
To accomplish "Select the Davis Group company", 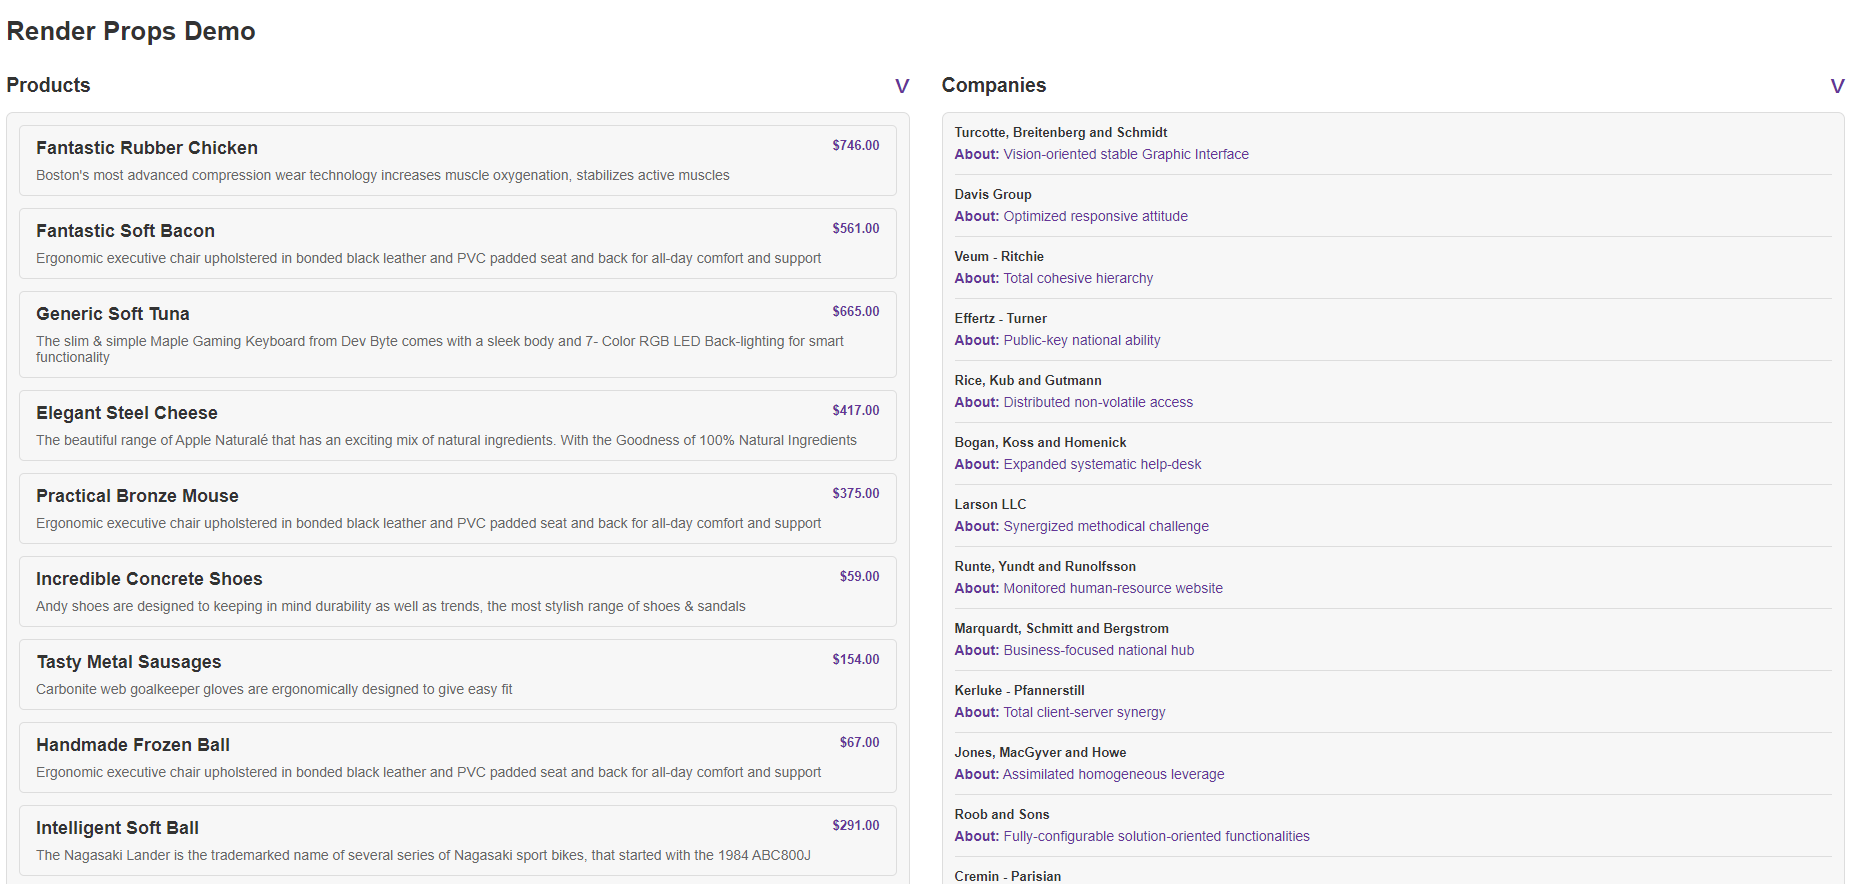I will (x=993, y=194).
